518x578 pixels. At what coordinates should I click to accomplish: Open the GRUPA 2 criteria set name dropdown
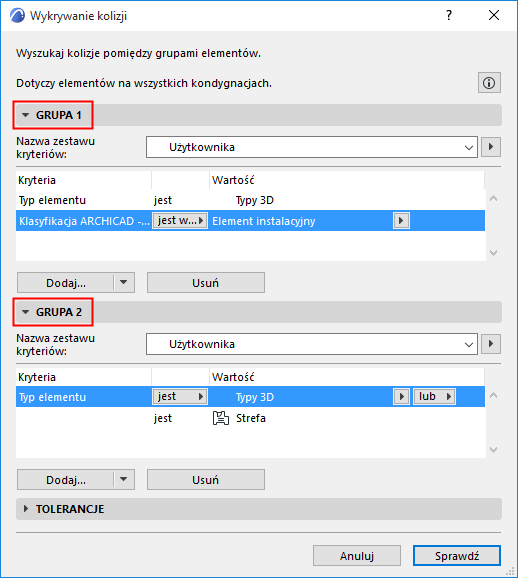click(312, 344)
